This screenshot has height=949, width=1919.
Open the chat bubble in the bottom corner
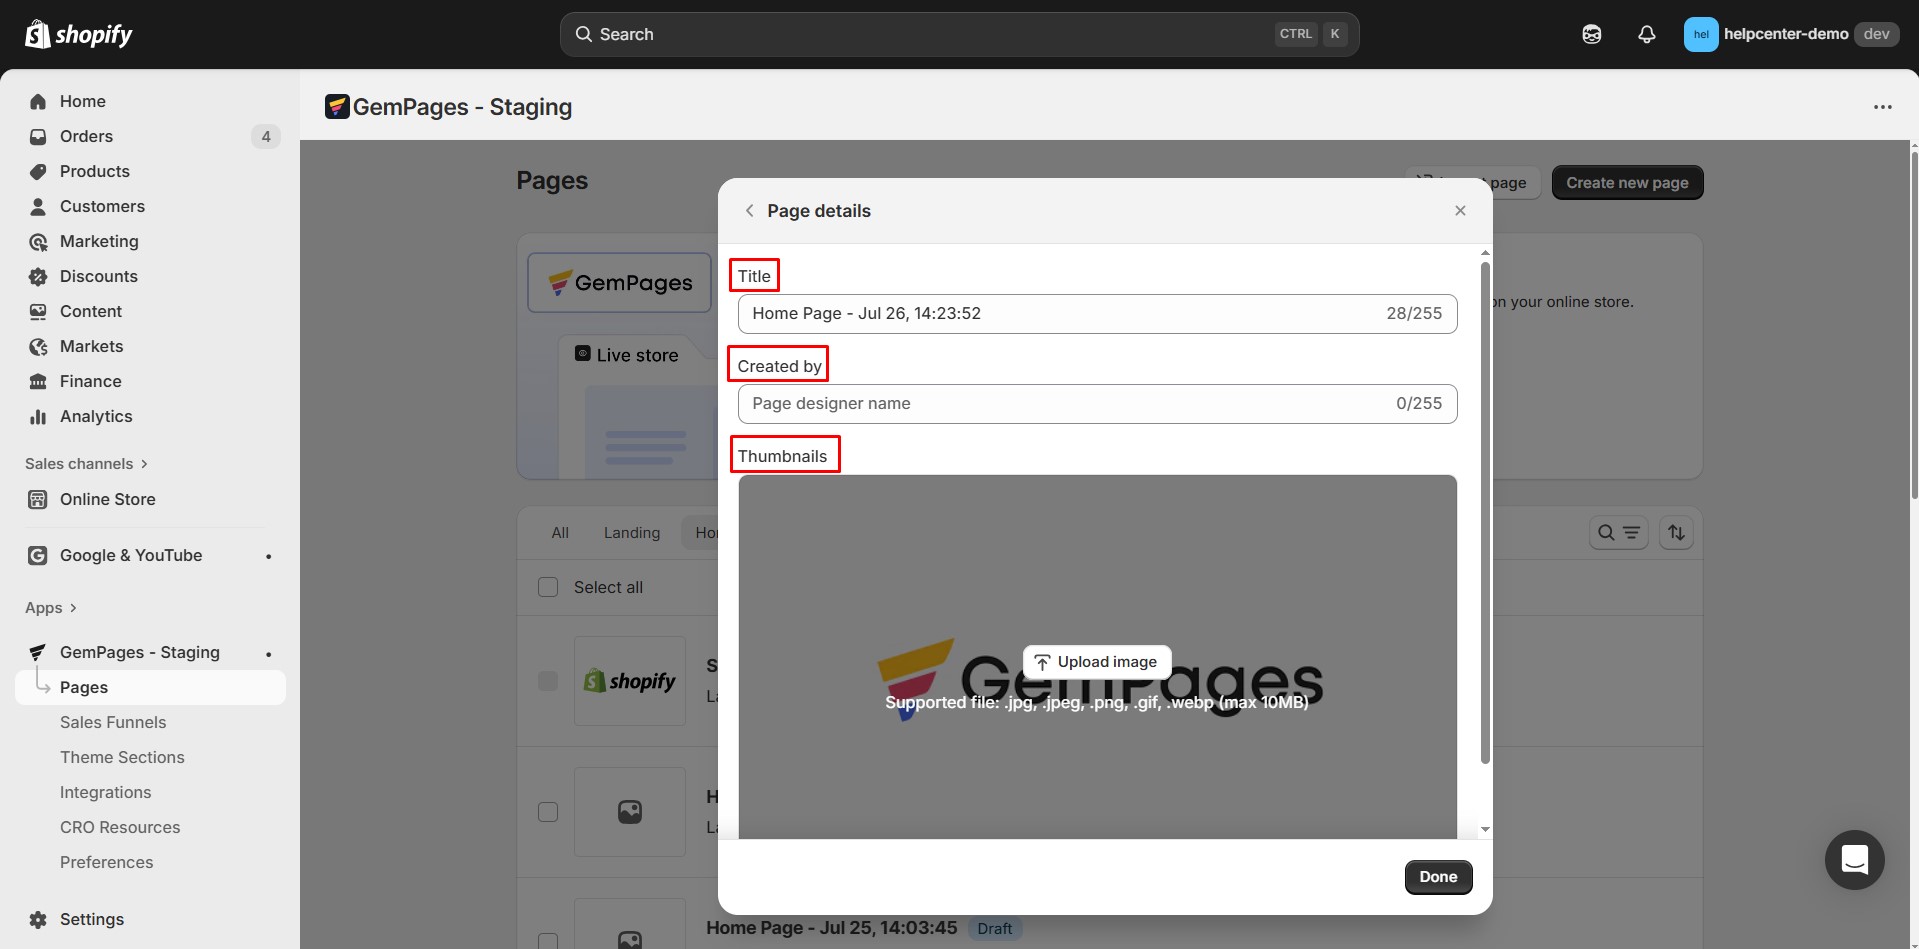(x=1854, y=860)
